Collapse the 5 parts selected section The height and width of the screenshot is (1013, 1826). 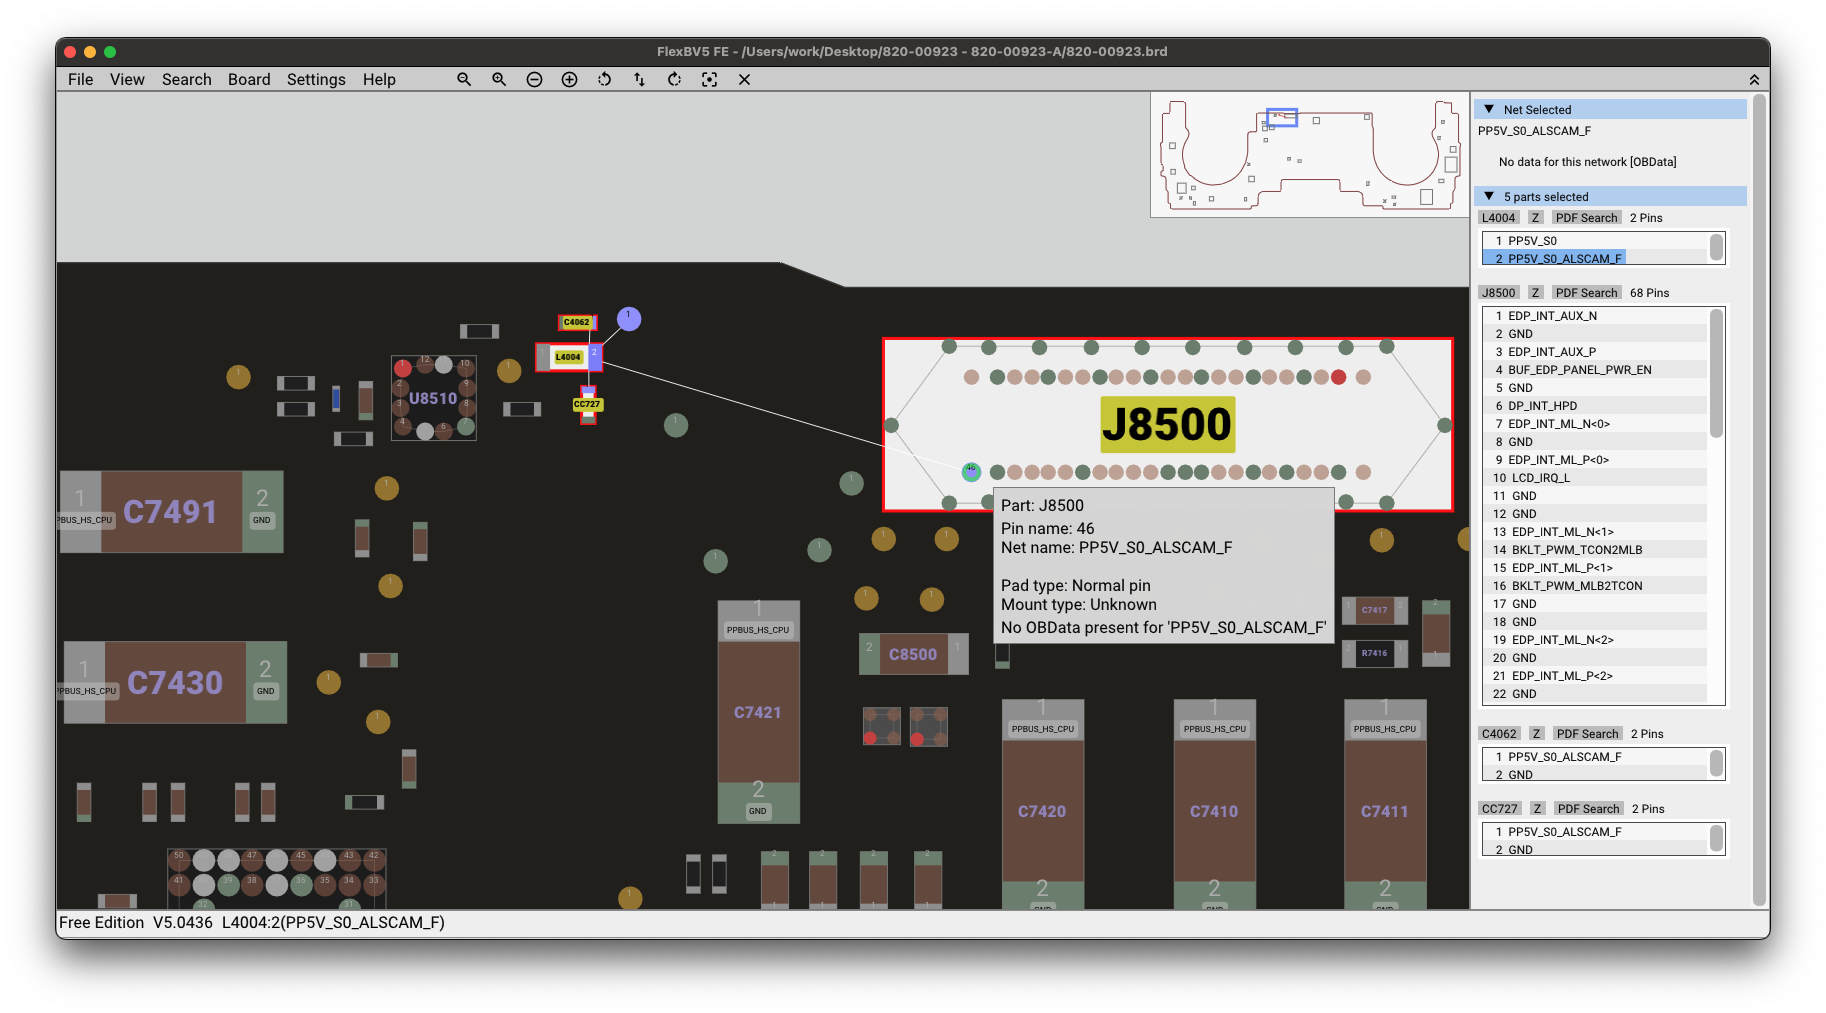1489,196
